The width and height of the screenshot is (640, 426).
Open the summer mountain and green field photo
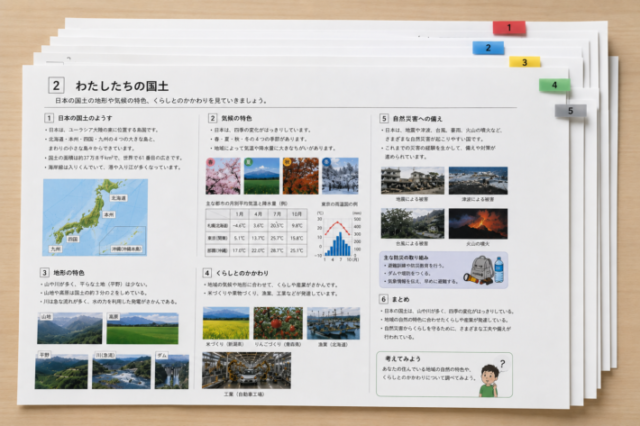262,176
